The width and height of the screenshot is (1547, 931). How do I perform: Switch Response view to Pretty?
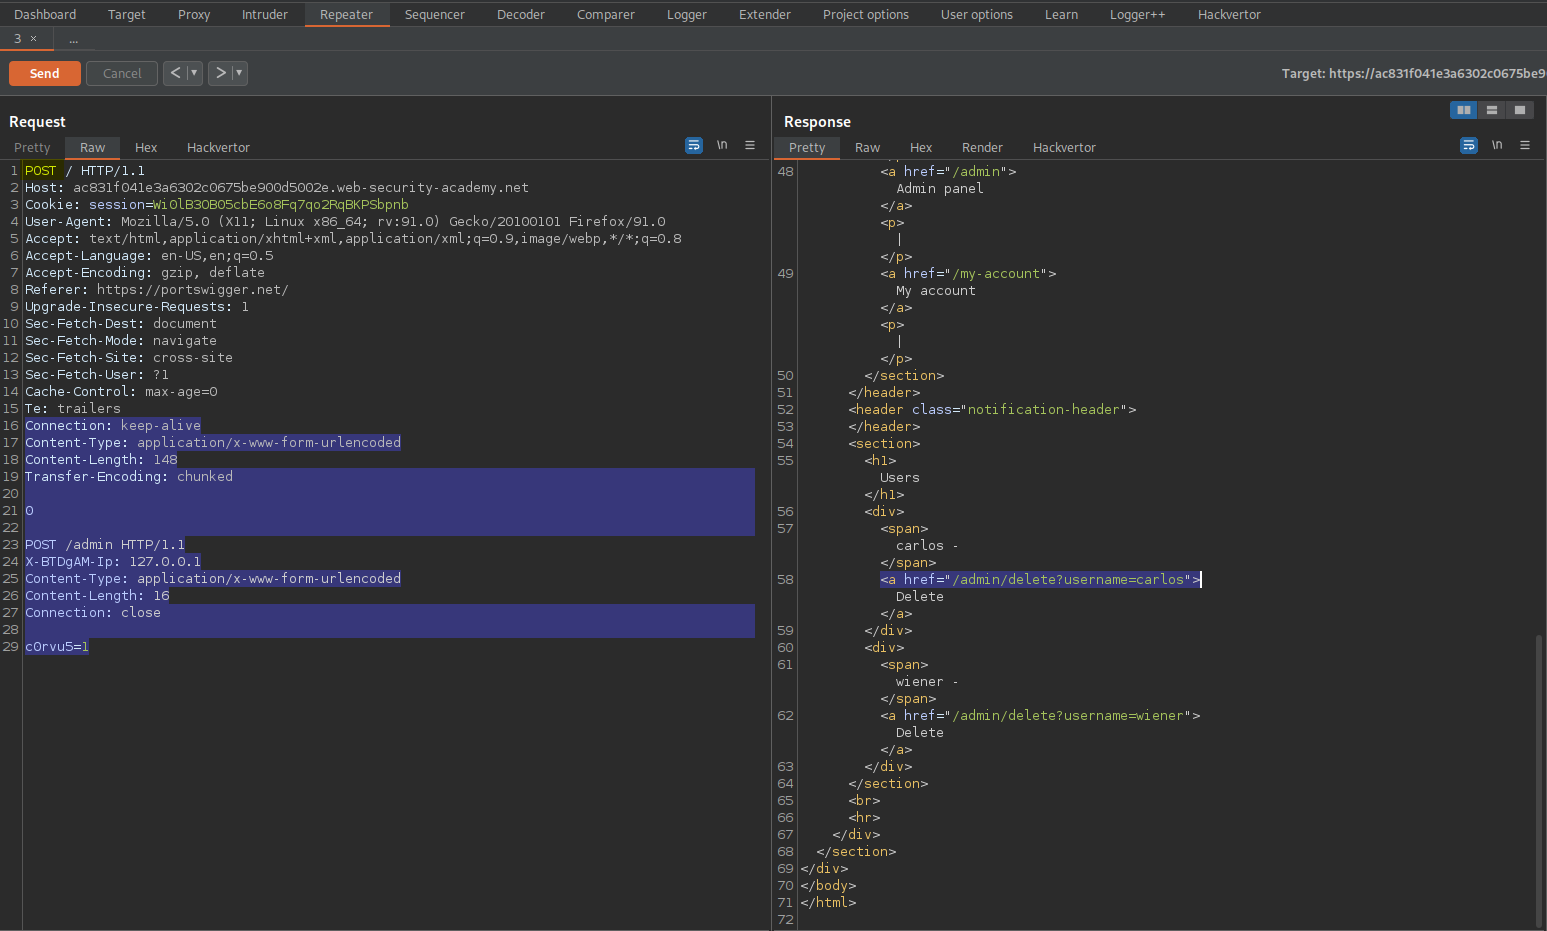[807, 147]
